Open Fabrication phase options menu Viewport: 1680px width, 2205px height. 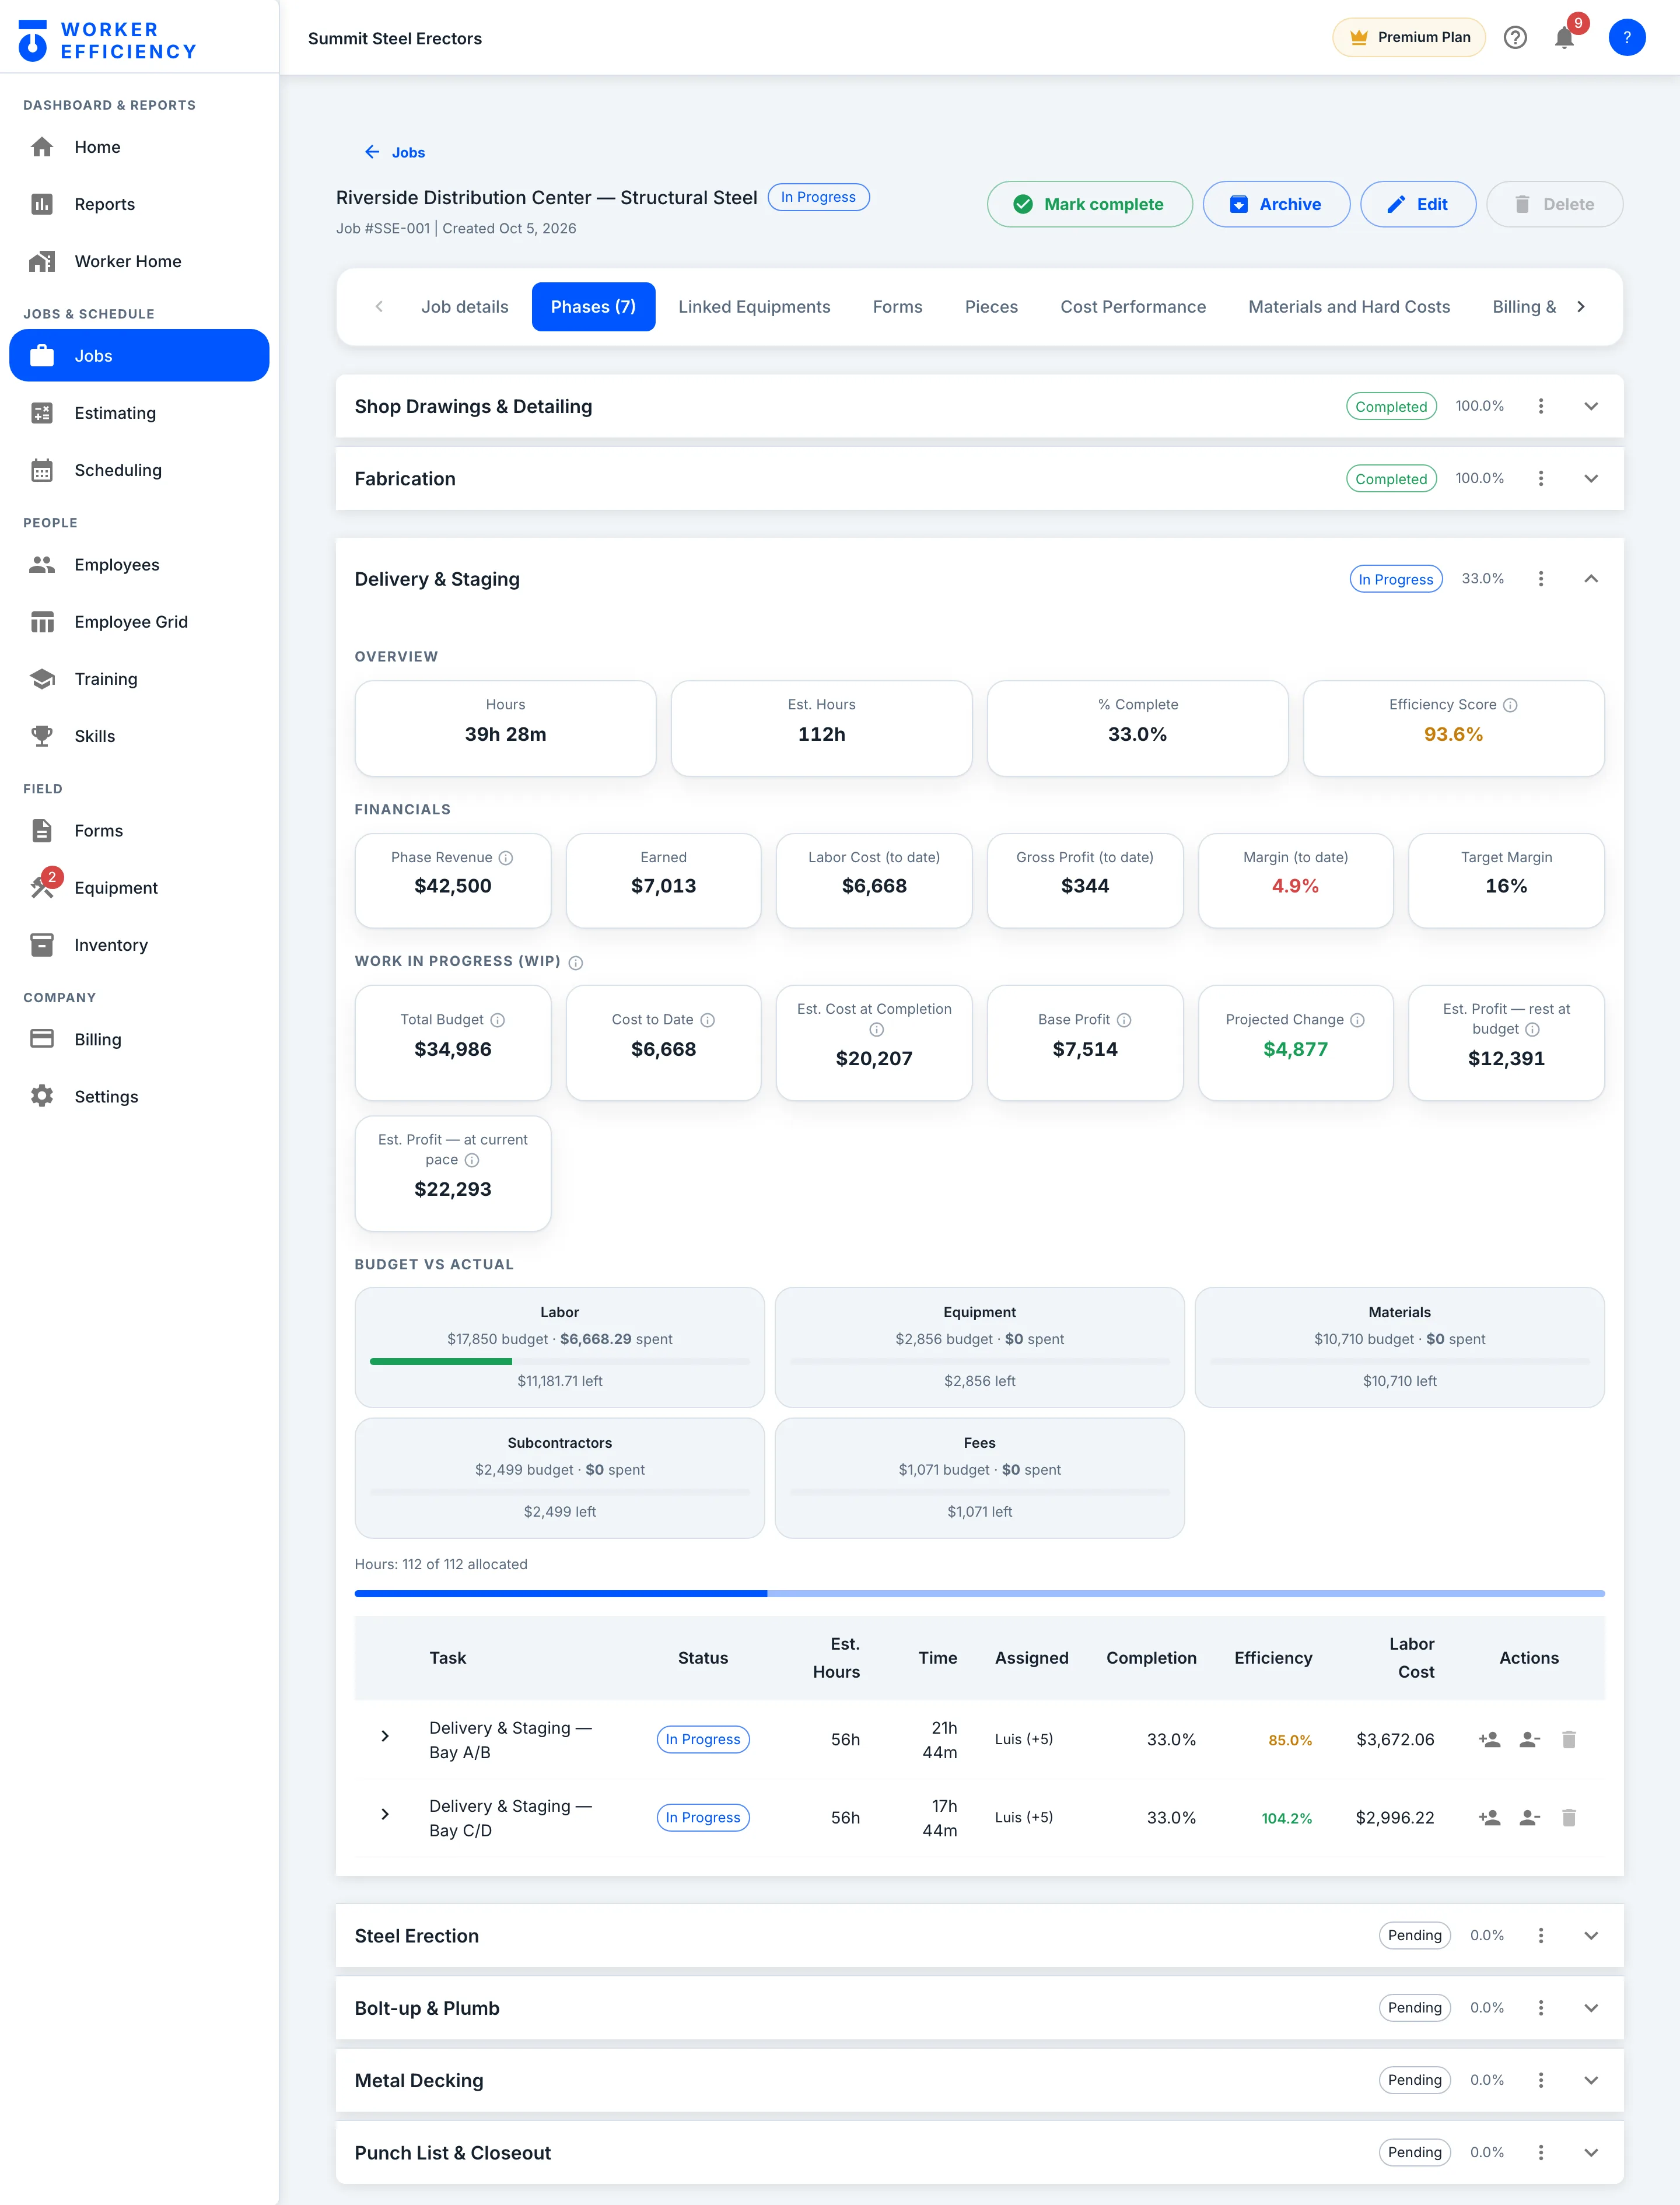click(x=1540, y=479)
